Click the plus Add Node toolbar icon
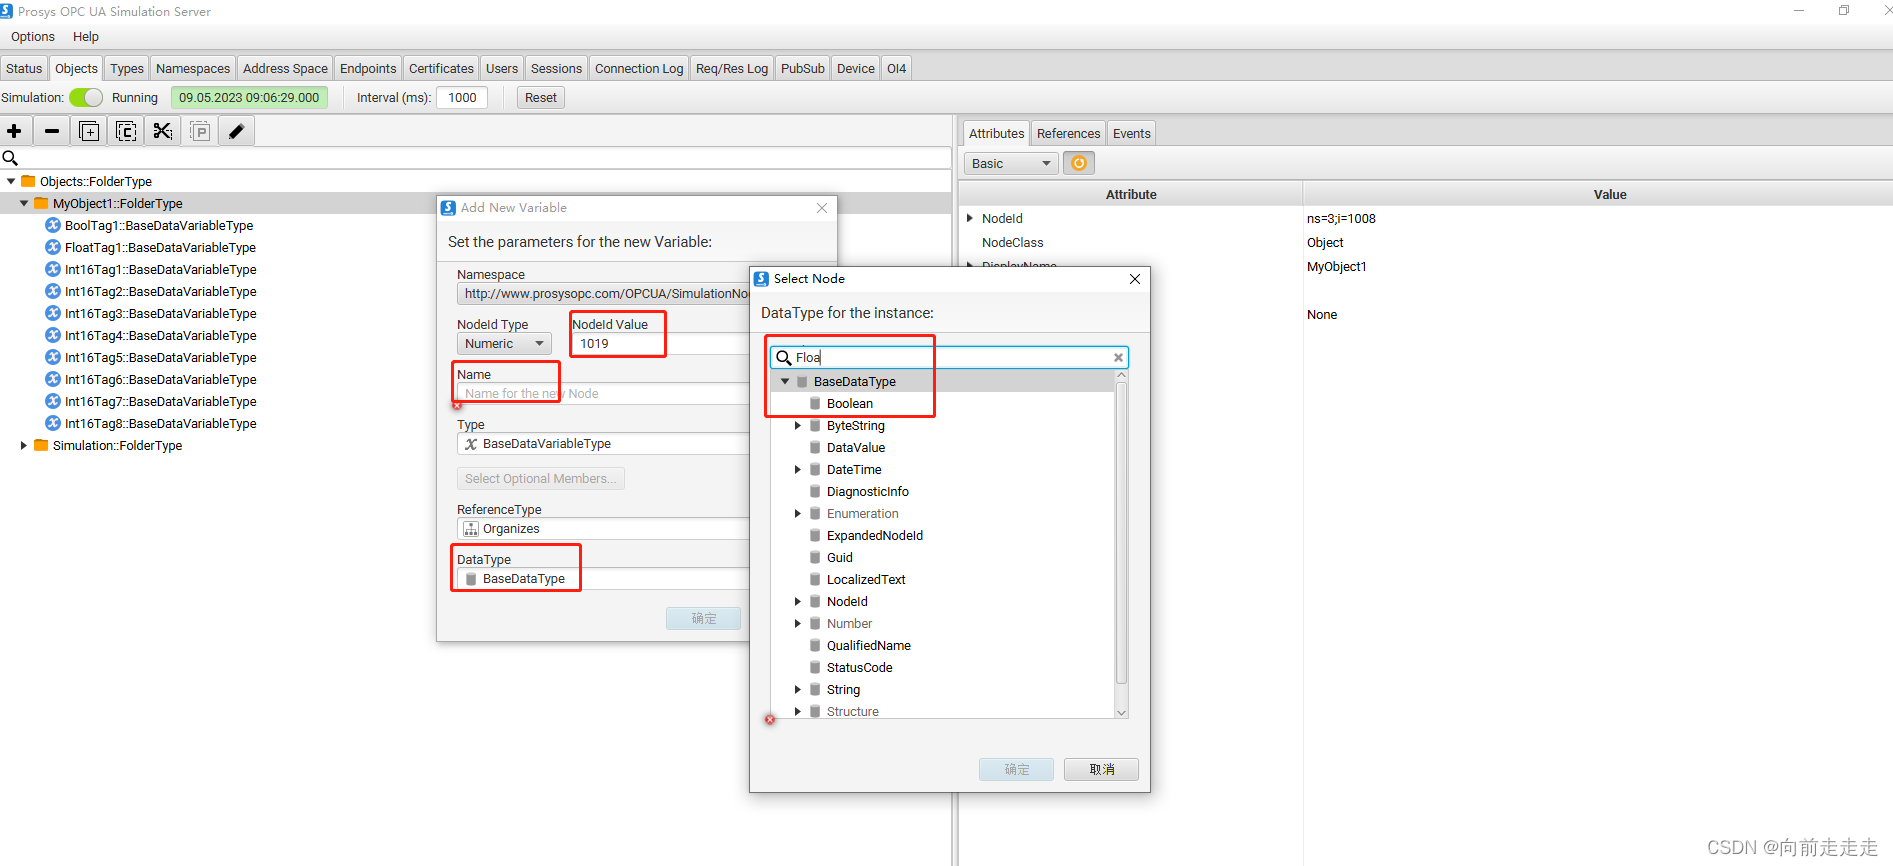1893x866 pixels. (x=14, y=131)
